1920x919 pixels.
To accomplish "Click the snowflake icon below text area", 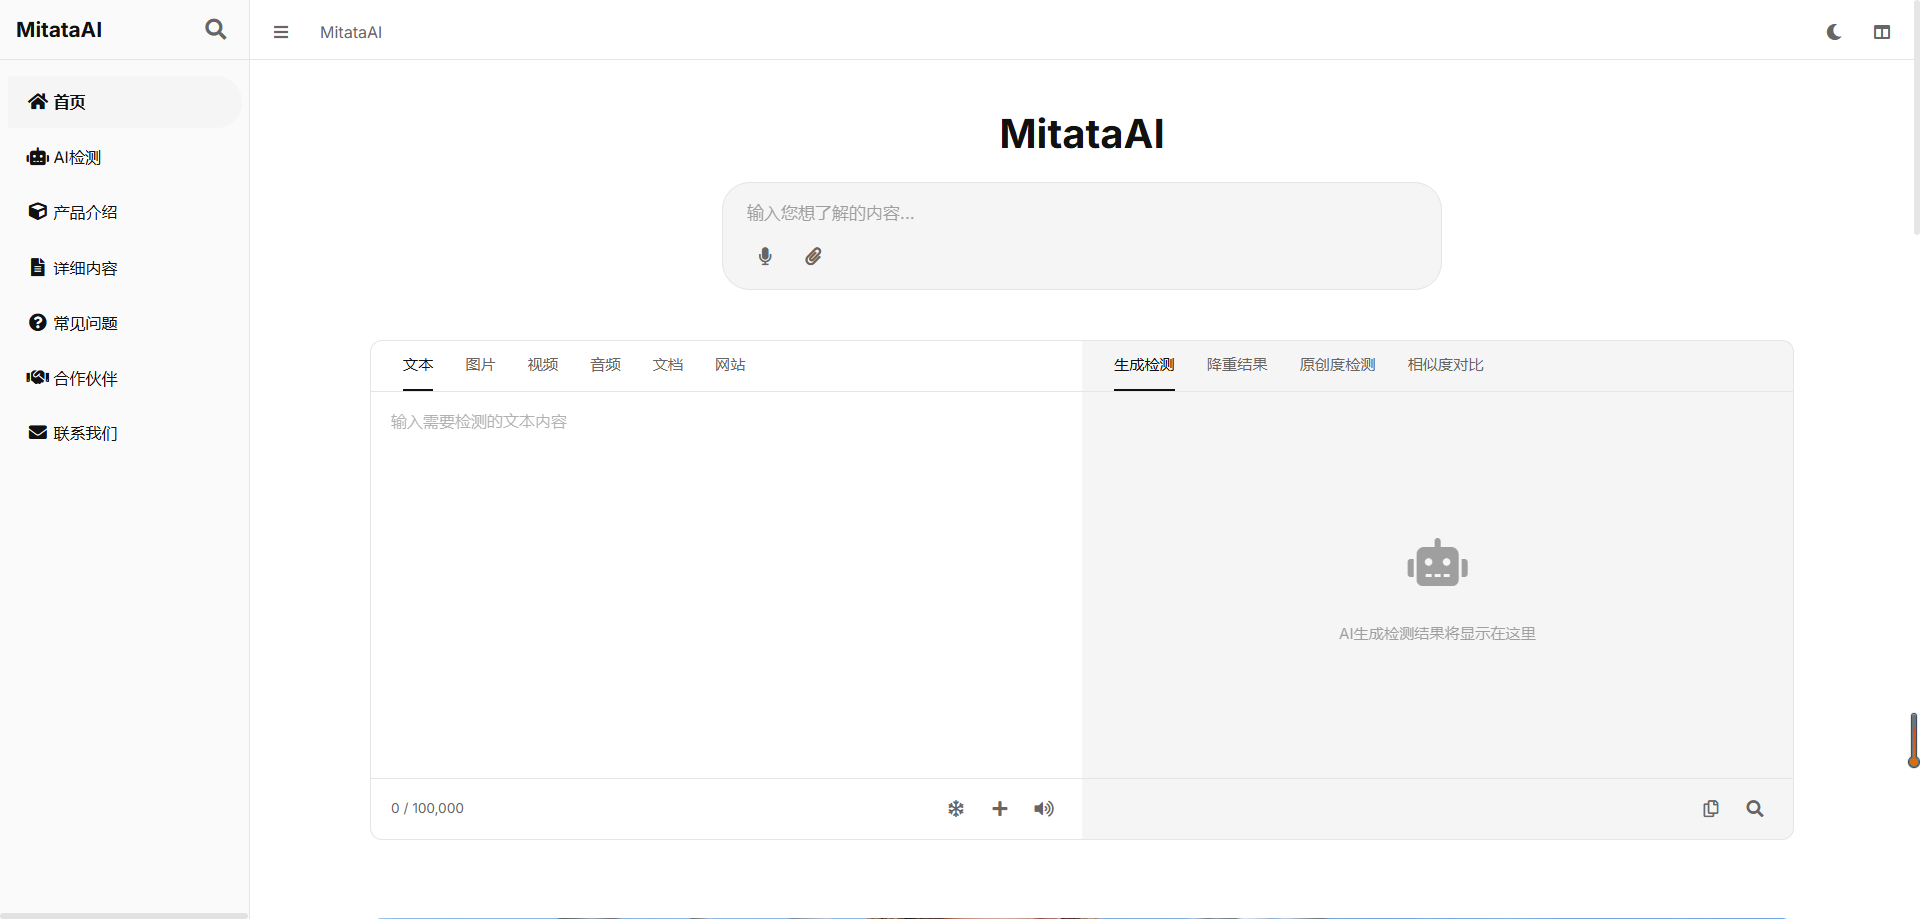I will coord(956,809).
